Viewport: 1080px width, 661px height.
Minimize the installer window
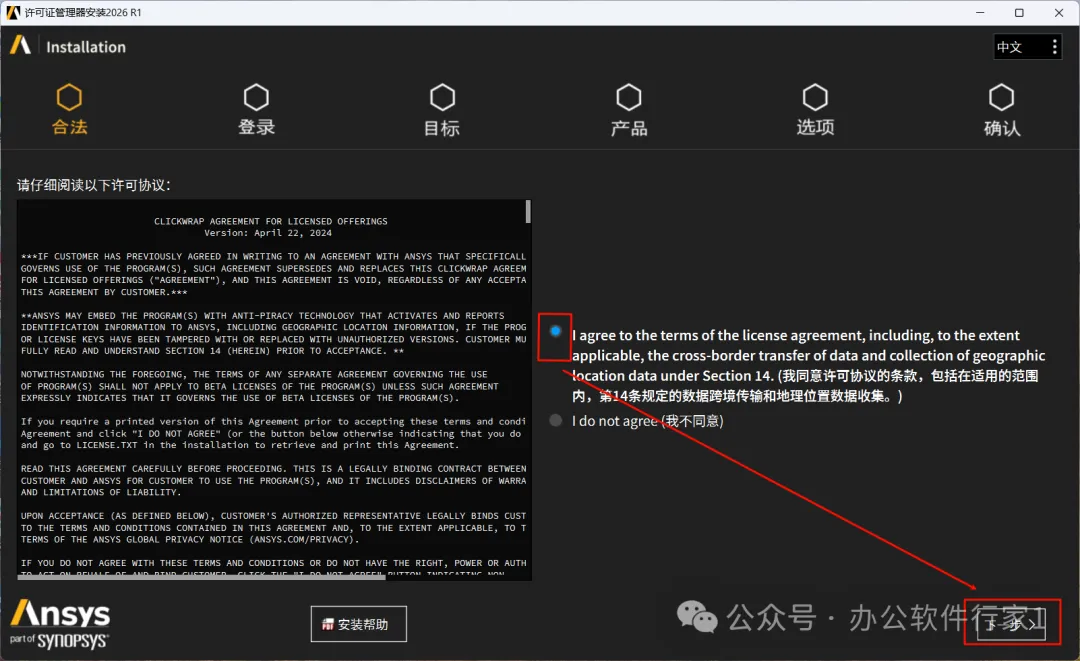(980, 12)
